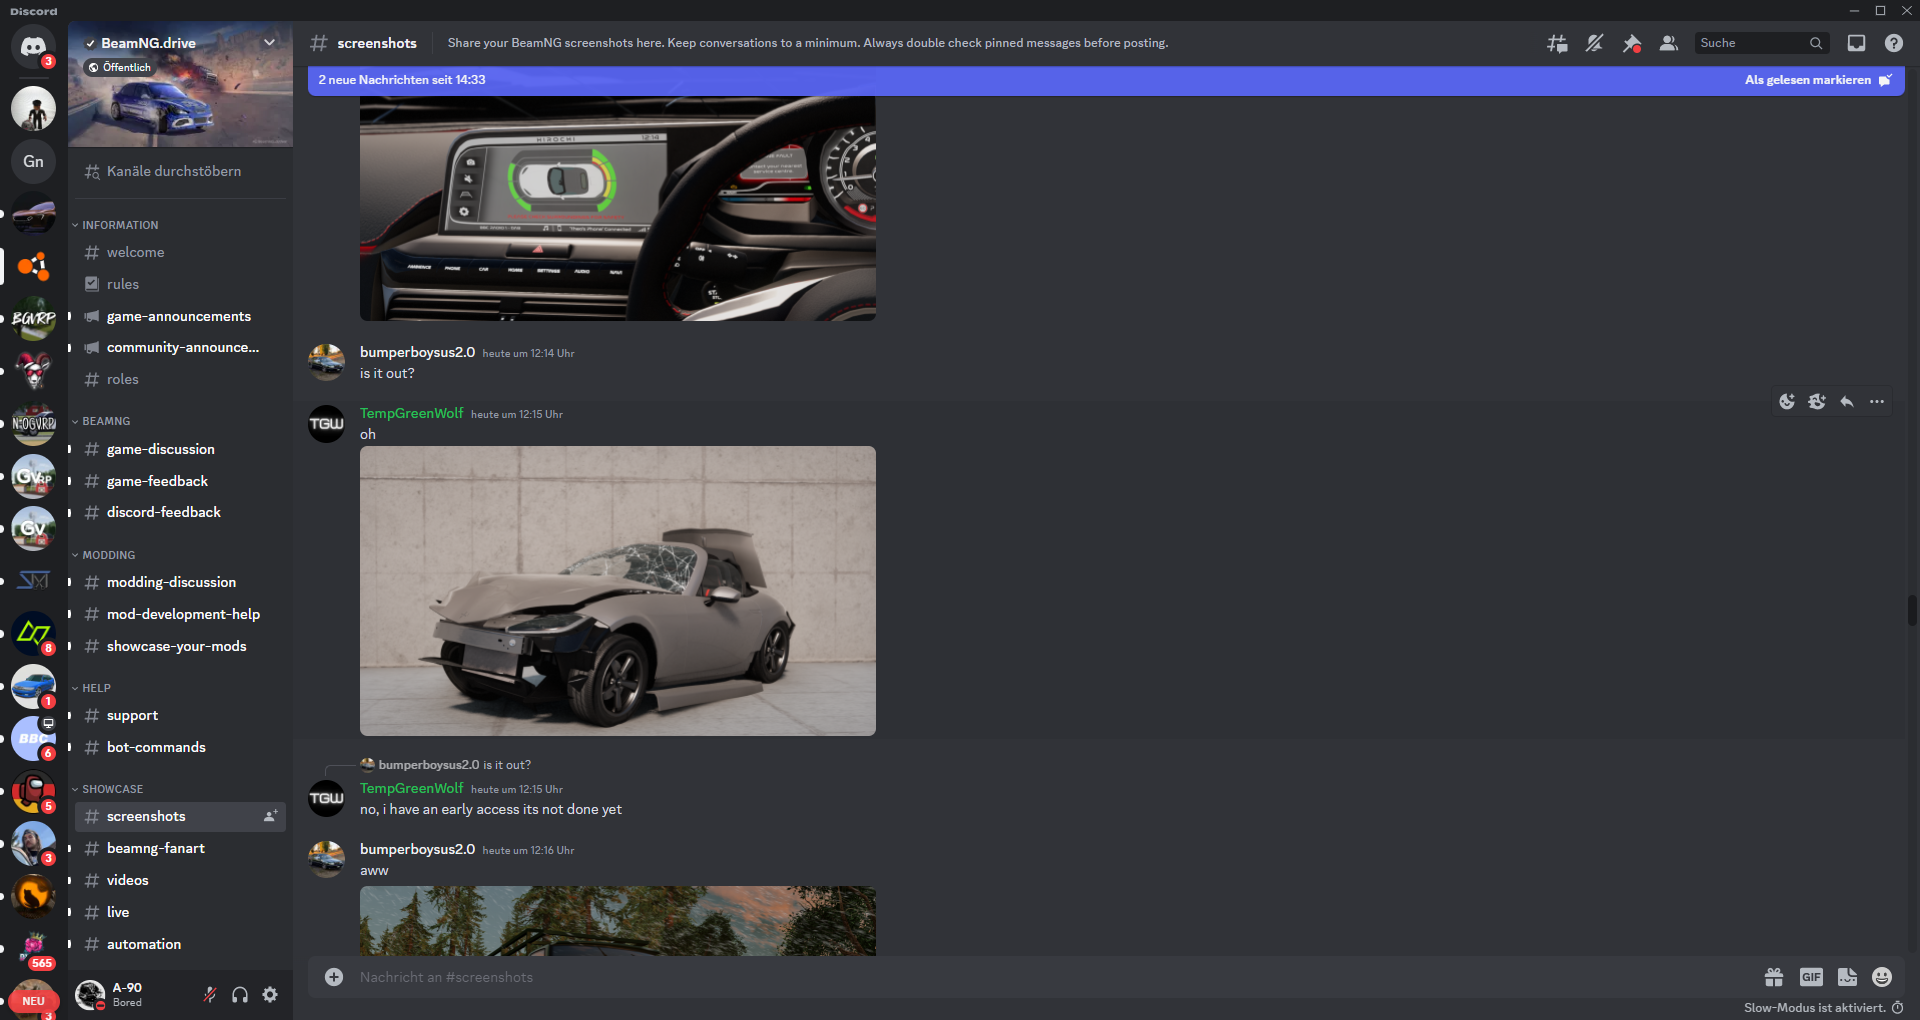Toggle microphone mute in user panel
Image resolution: width=1920 pixels, height=1020 pixels.
click(210, 994)
